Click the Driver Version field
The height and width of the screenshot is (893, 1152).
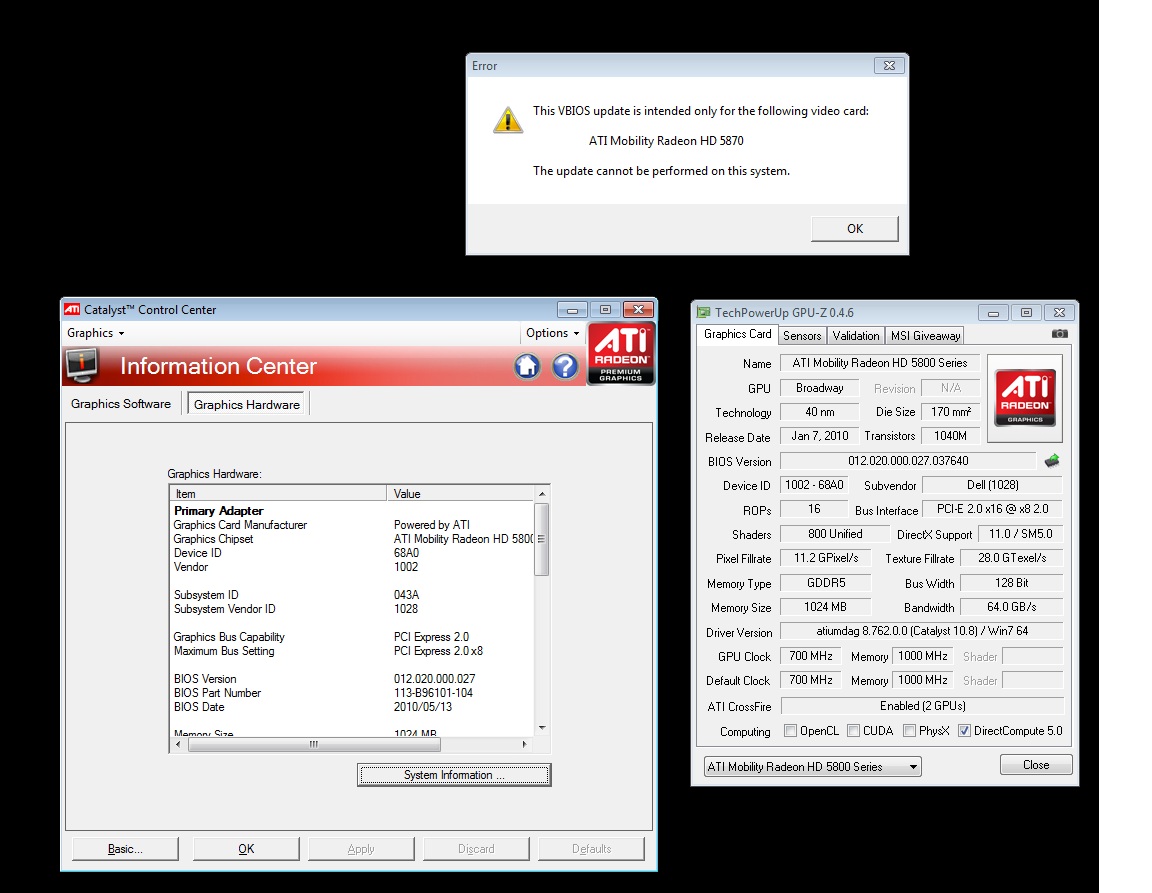(x=922, y=631)
